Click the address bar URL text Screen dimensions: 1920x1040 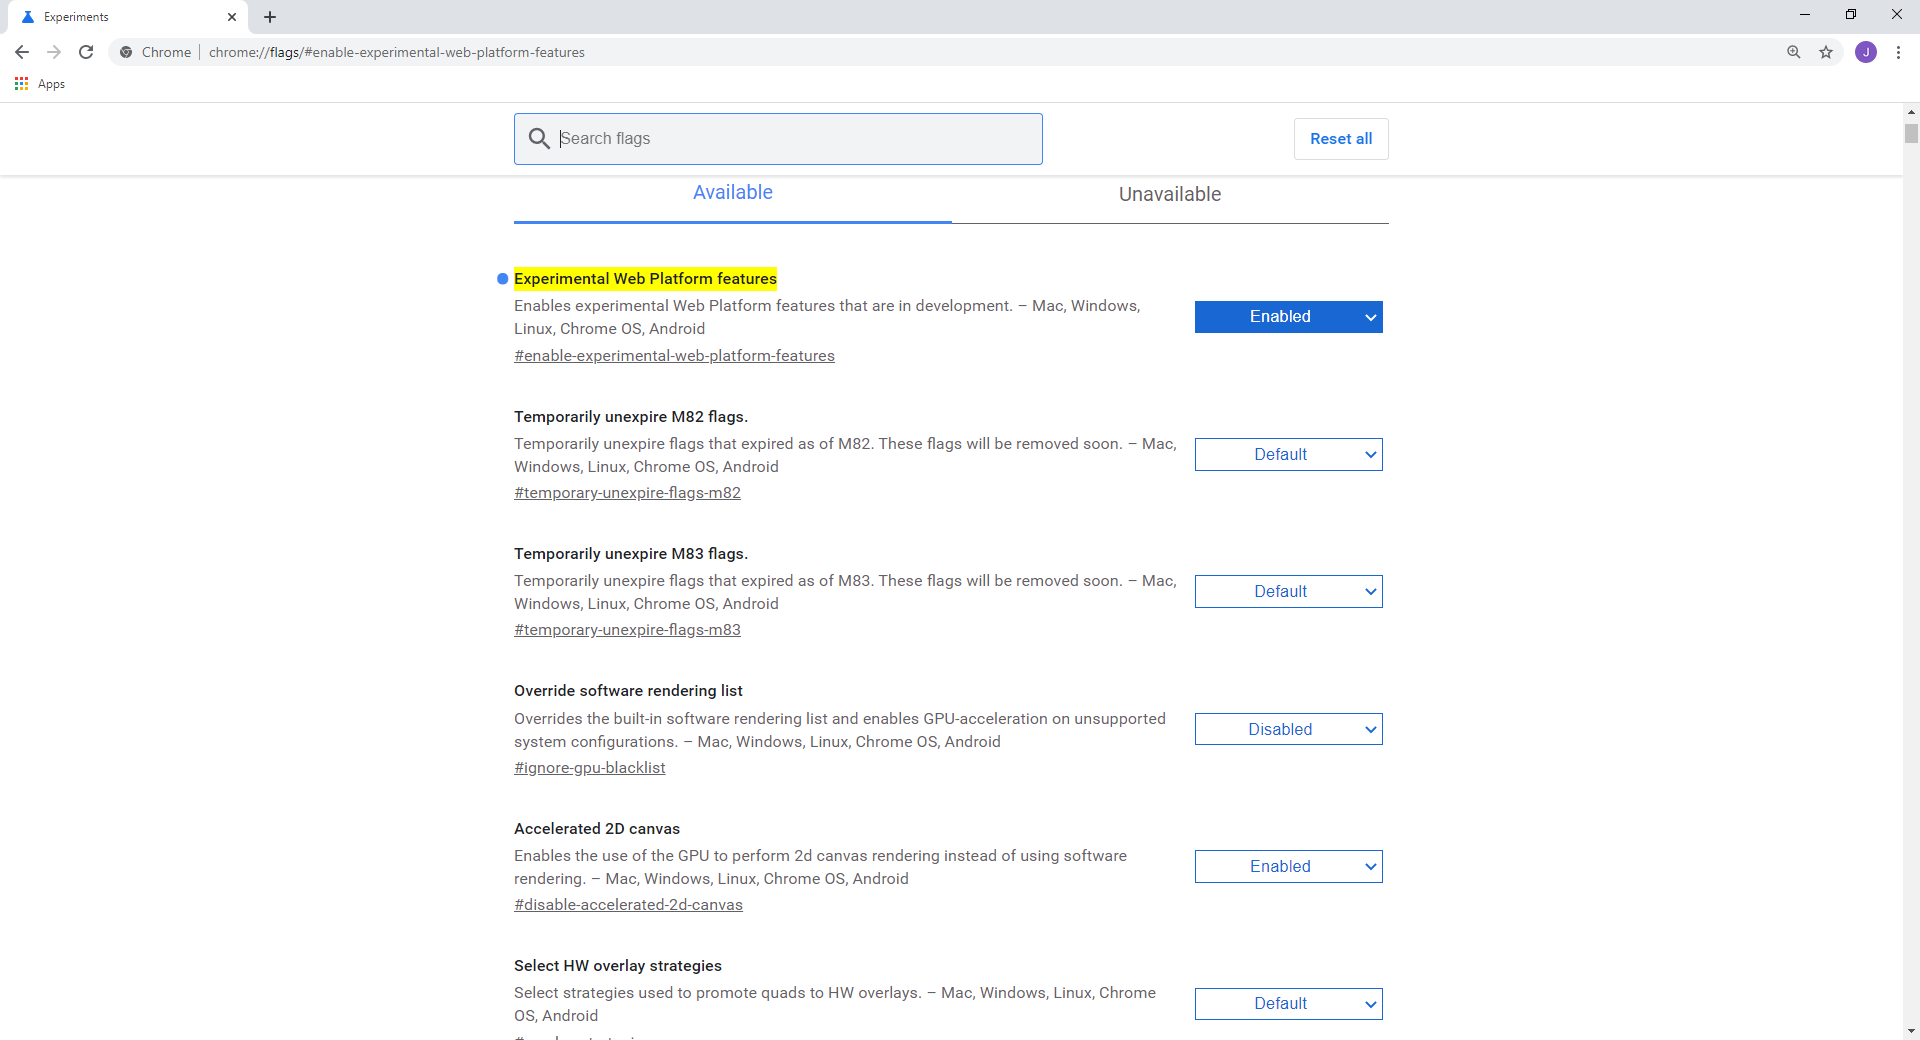click(397, 52)
